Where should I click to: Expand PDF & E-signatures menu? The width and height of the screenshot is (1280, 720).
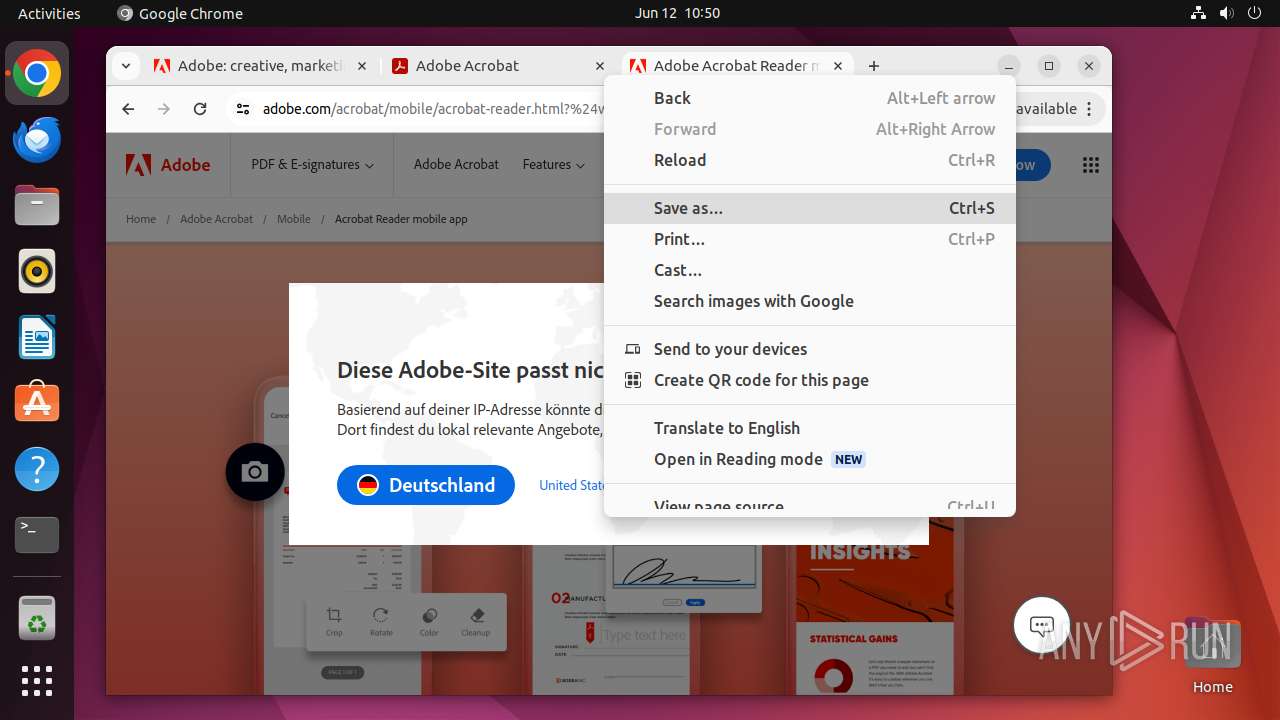click(x=313, y=165)
